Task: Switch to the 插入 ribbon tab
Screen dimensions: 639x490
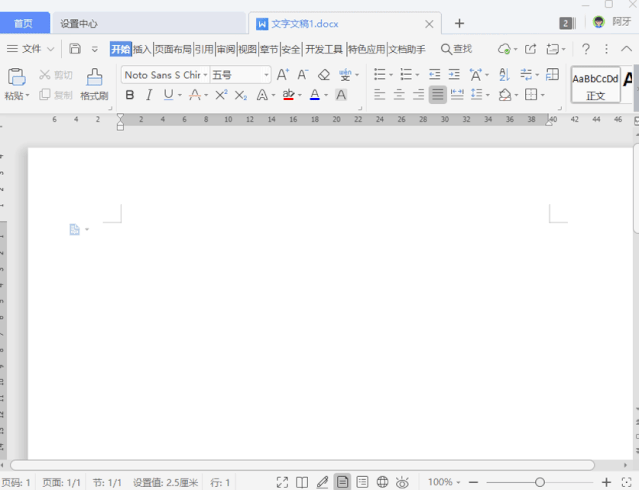Action: (x=142, y=48)
